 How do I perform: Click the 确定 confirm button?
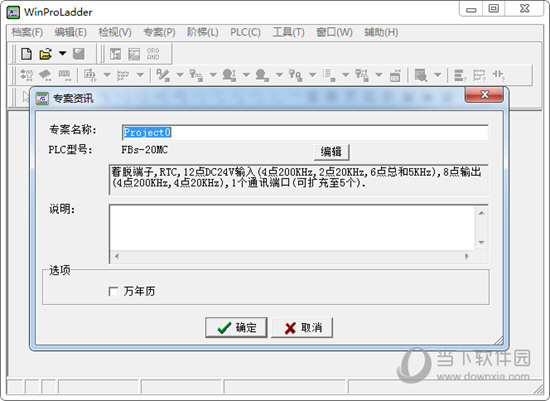pyautogui.click(x=236, y=328)
